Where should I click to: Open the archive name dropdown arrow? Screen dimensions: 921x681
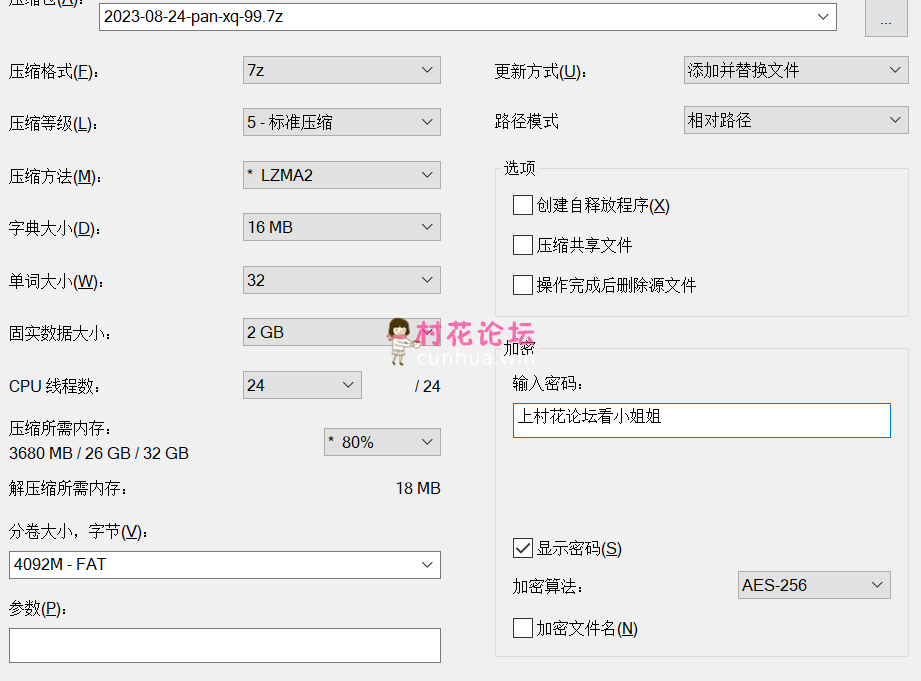coord(823,16)
